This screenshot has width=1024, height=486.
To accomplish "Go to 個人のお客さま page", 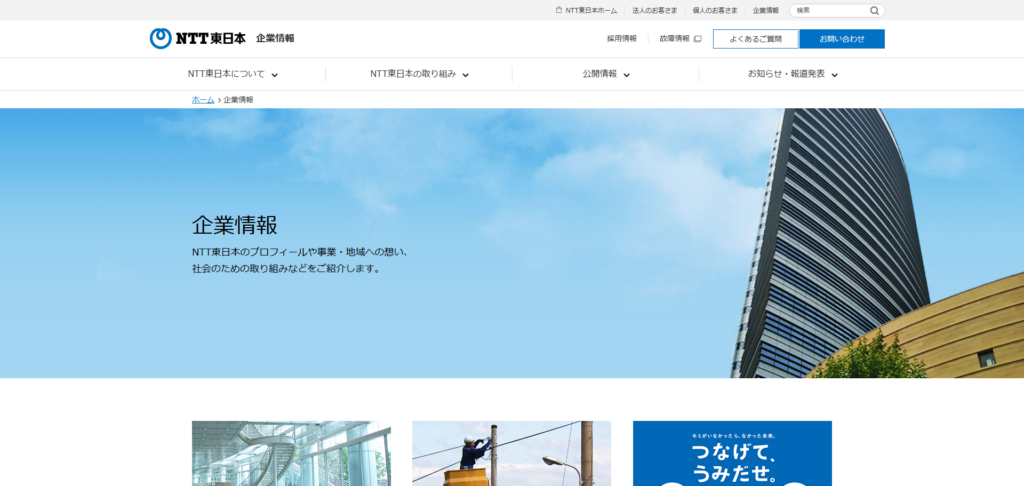I will click(715, 10).
